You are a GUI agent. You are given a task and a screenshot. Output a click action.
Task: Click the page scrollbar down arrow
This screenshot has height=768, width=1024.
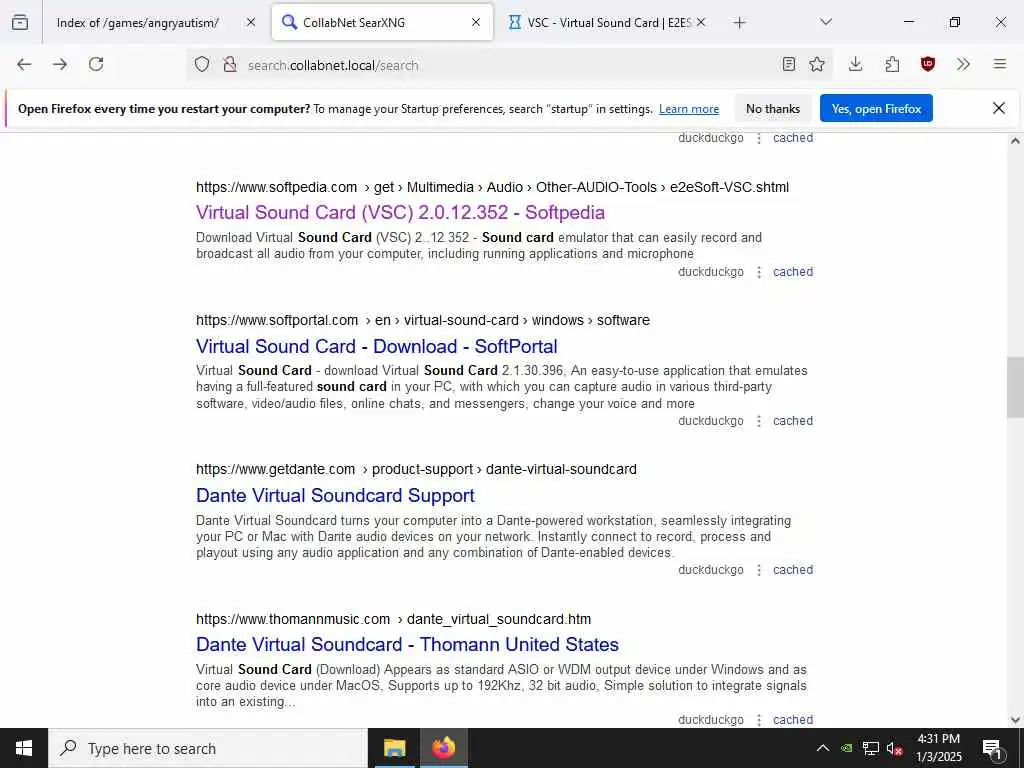1015,720
